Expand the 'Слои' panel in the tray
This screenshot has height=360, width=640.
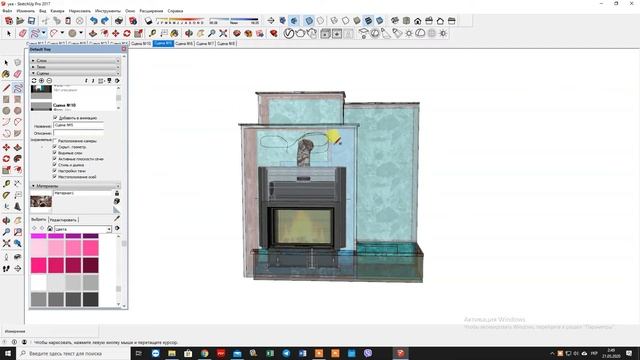click(76, 60)
